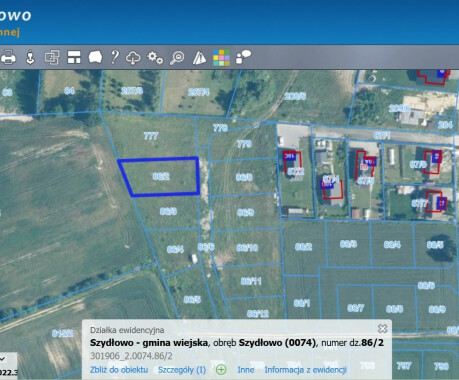Select the white polygon parcel tool
The height and width of the screenshot is (380, 459).
(x=95, y=57)
